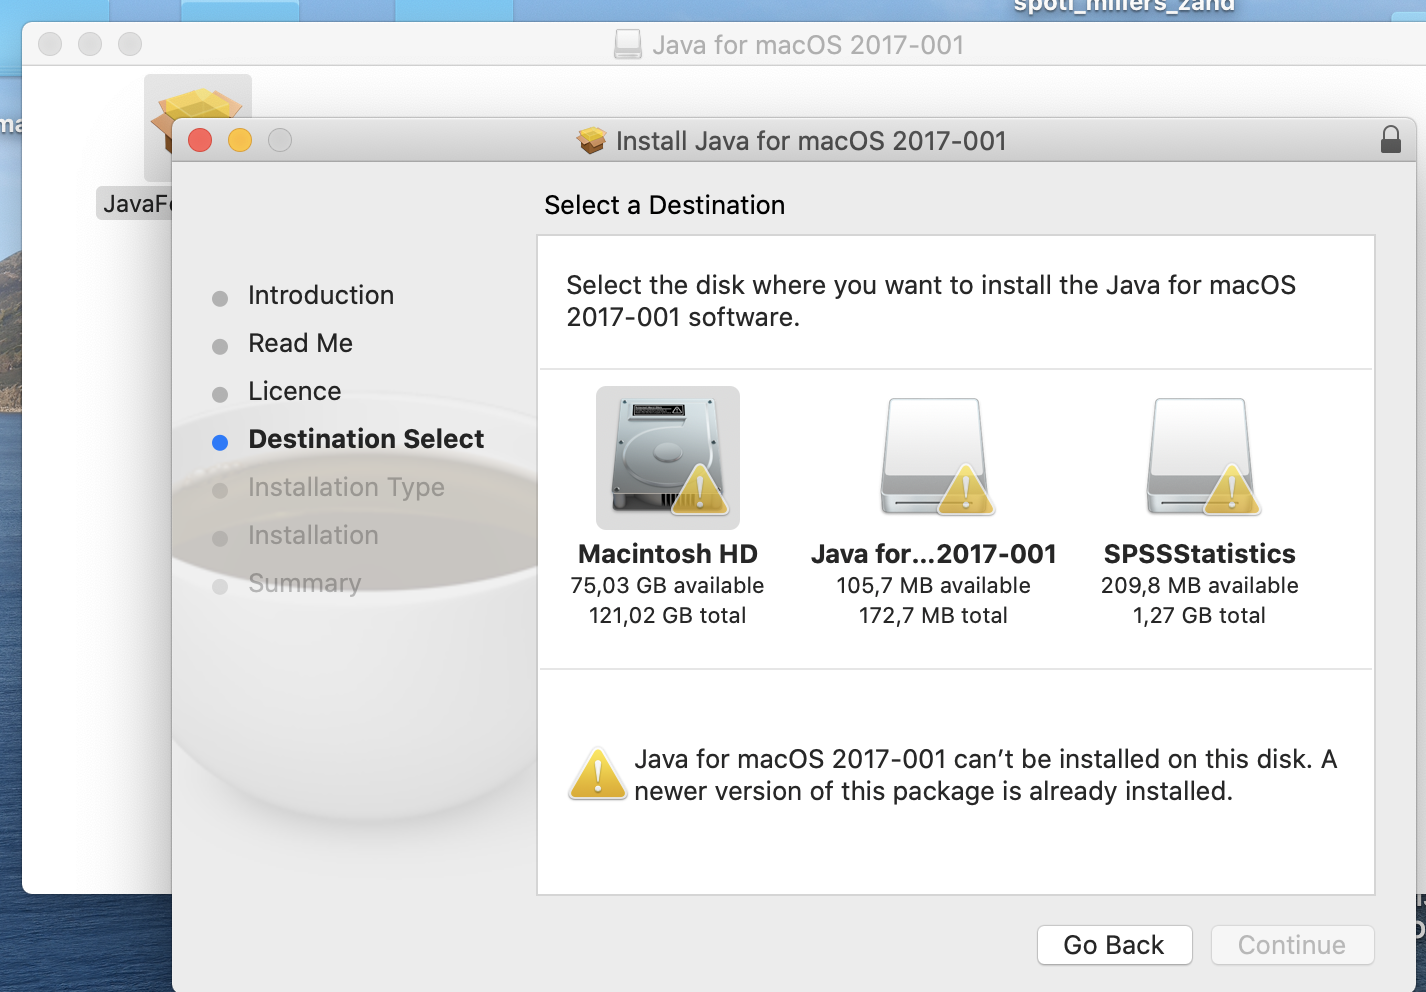The image size is (1426, 992).
Task: Click the warning triangle beside the error message
Action: pyautogui.click(x=598, y=774)
